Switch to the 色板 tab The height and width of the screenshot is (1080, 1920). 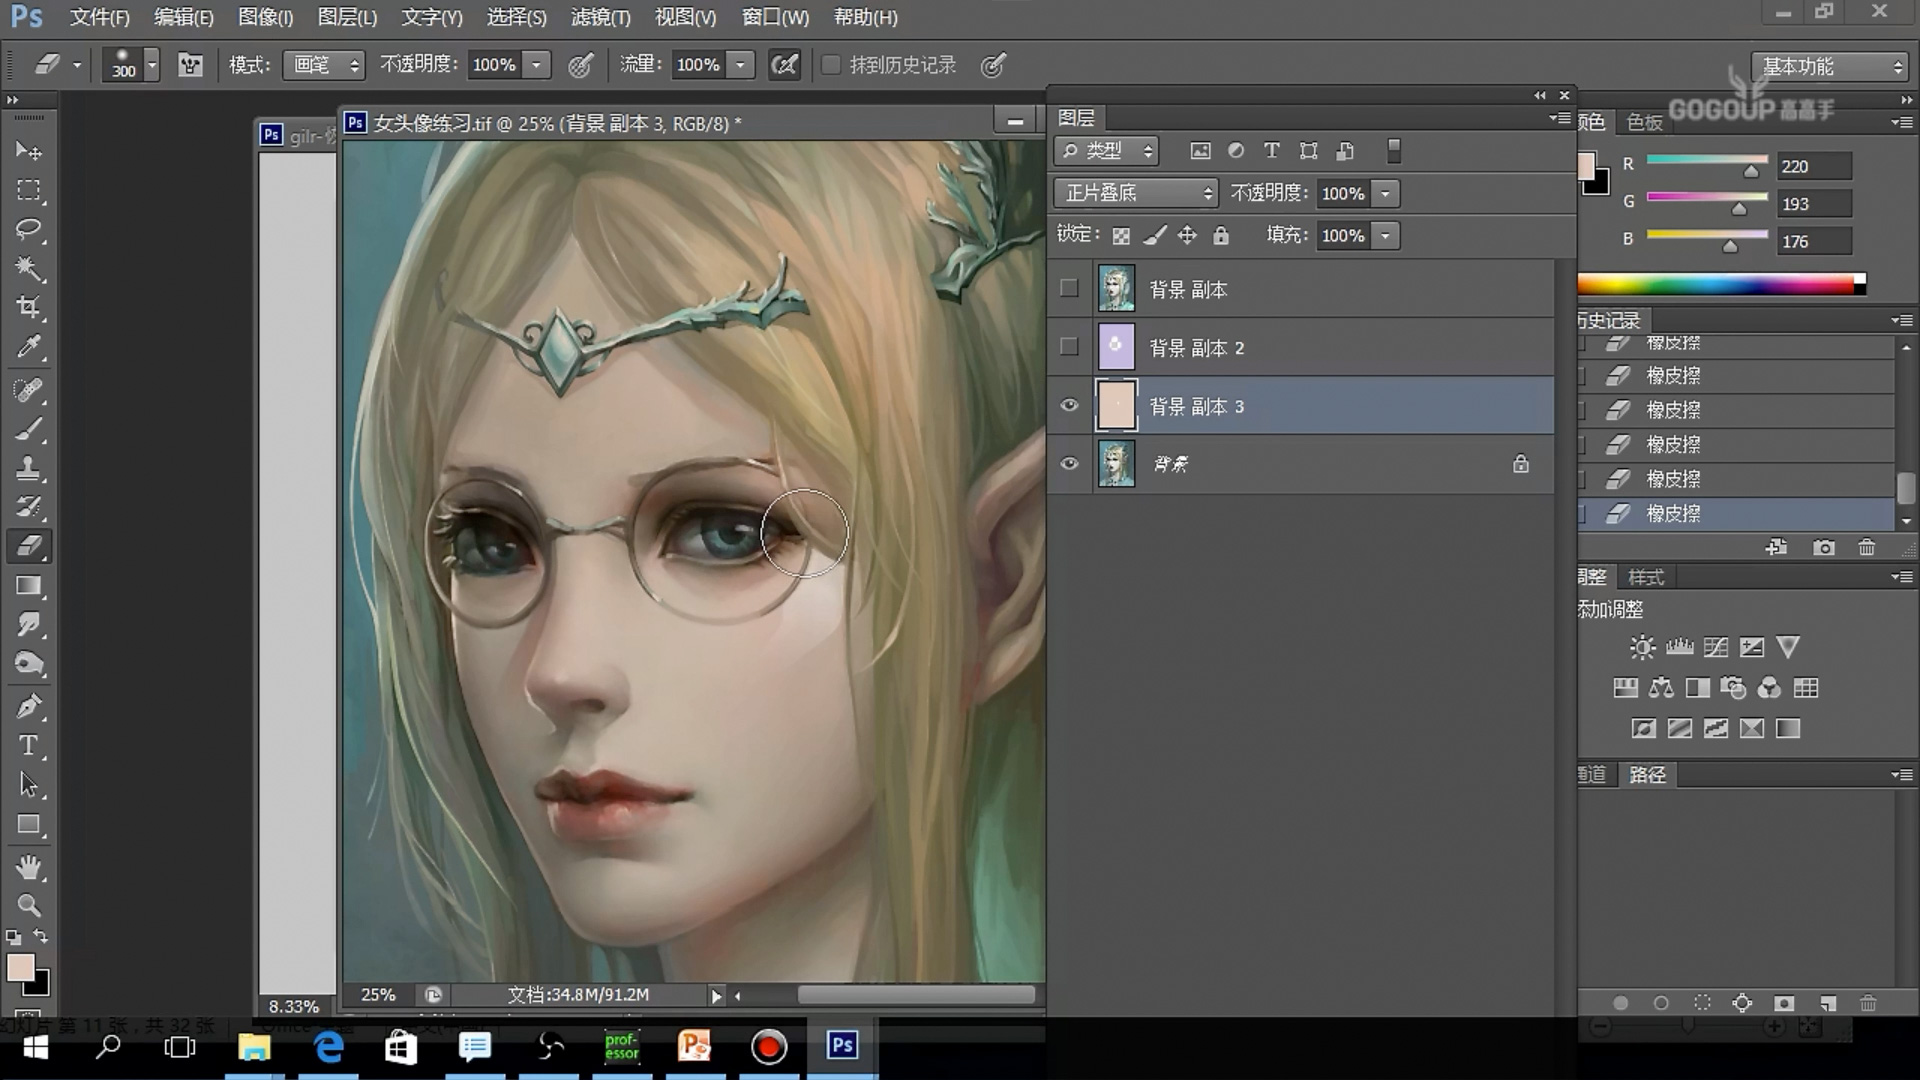click(x=1644, y=122)
